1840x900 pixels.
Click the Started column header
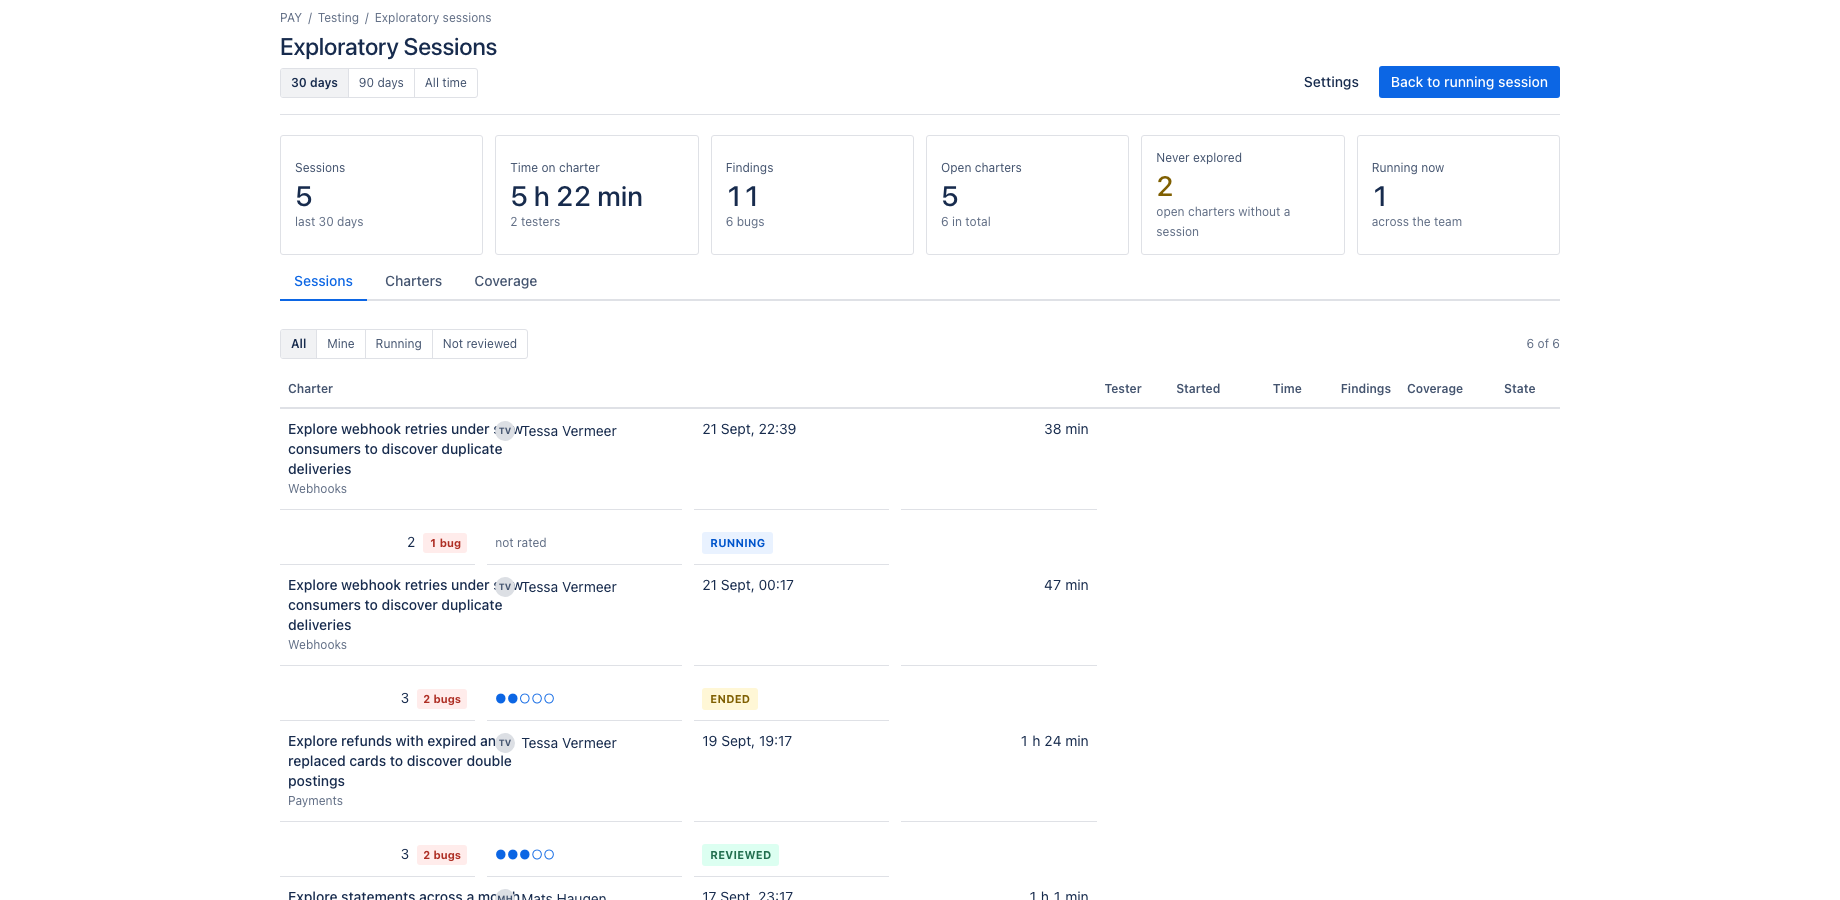click(1198, 389)
